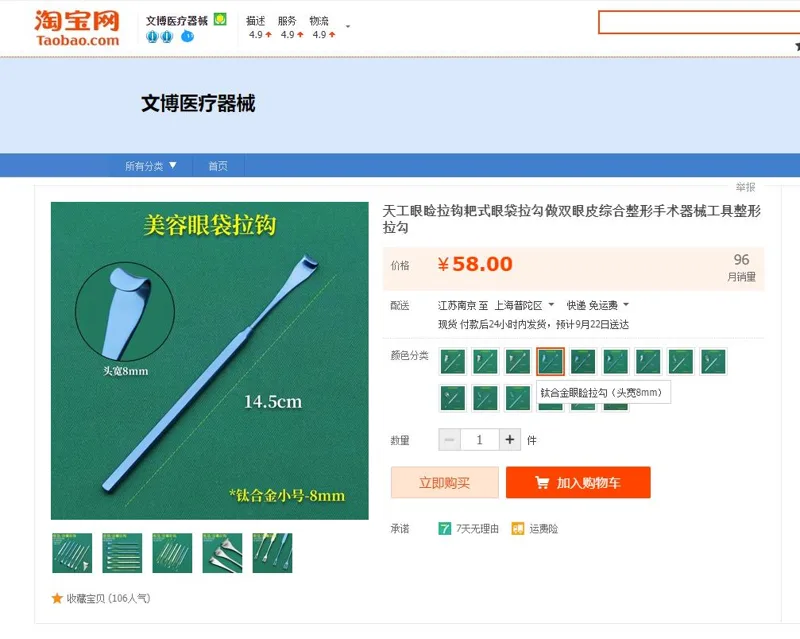Decrease quantity with the minus button
The height and width of the screenshot is (639, 800).
tap(449, 439)
